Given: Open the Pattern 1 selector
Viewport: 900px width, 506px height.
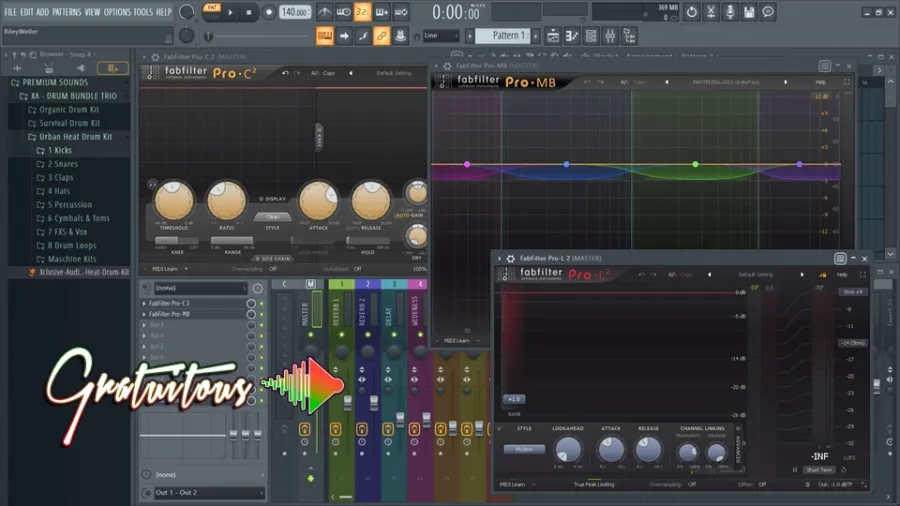Looking at the screenshot, I should (505, 36).
